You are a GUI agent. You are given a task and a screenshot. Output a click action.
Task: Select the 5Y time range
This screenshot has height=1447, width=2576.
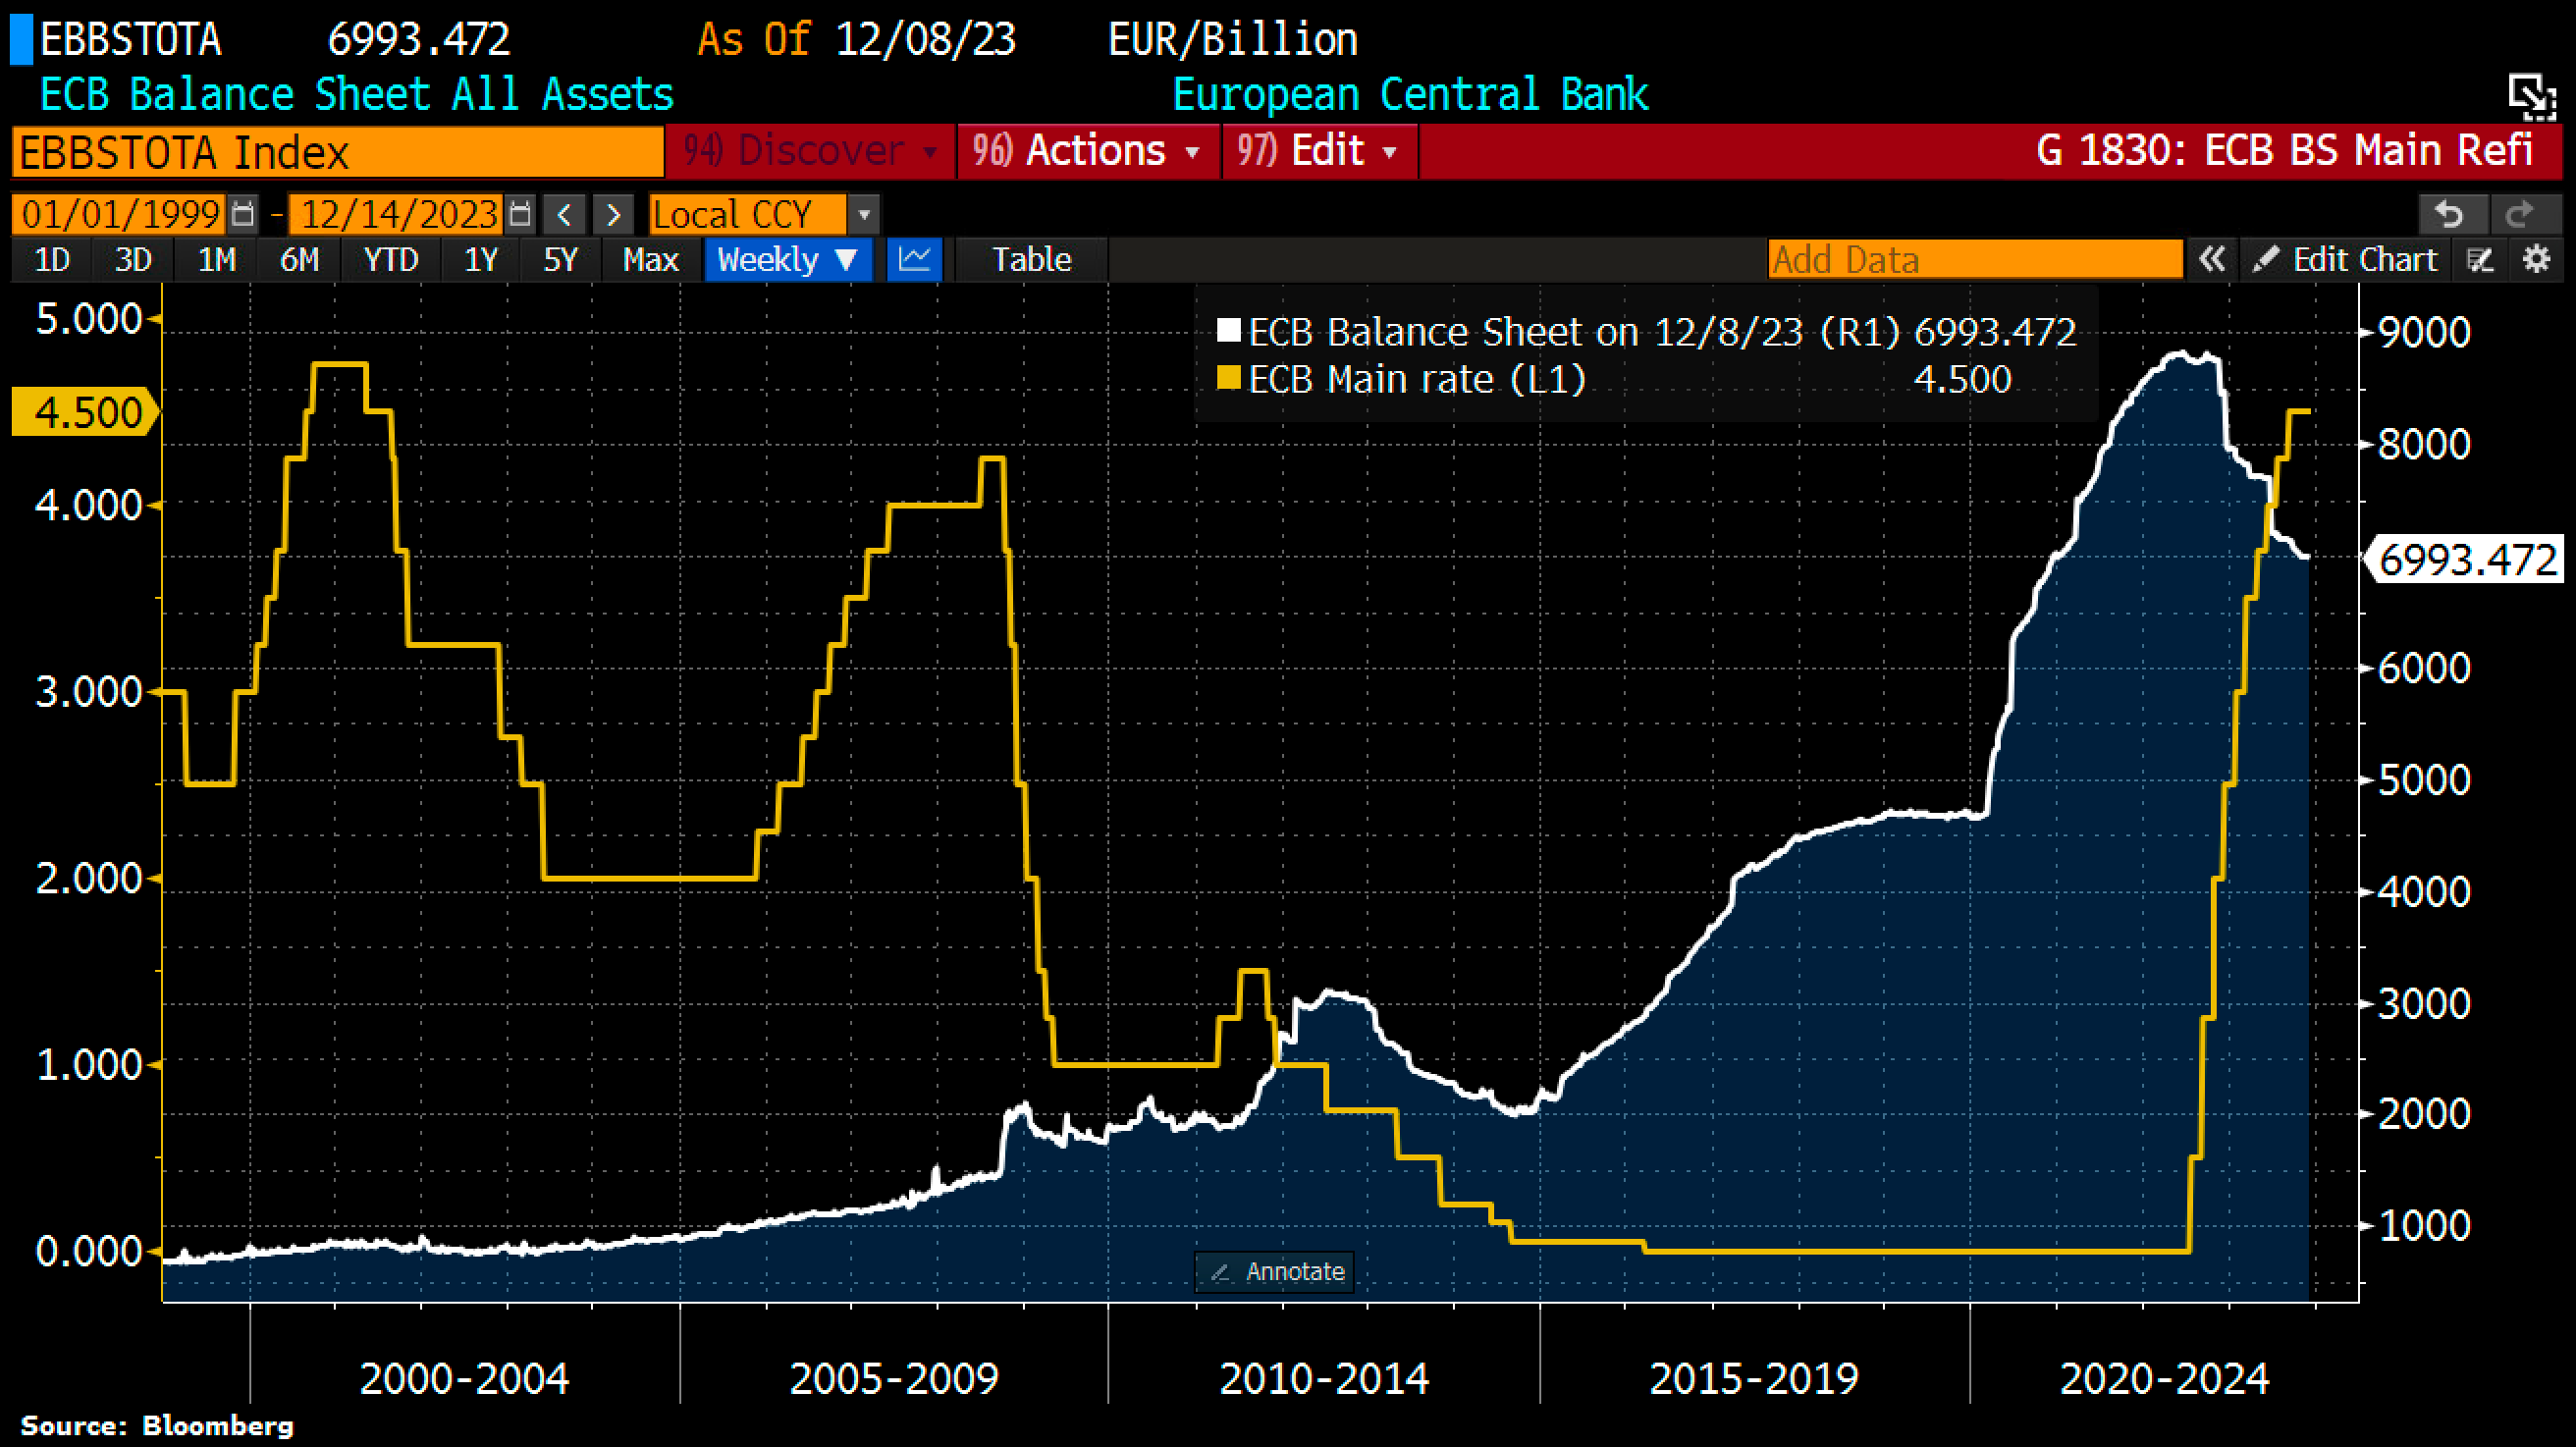[560, 260]
